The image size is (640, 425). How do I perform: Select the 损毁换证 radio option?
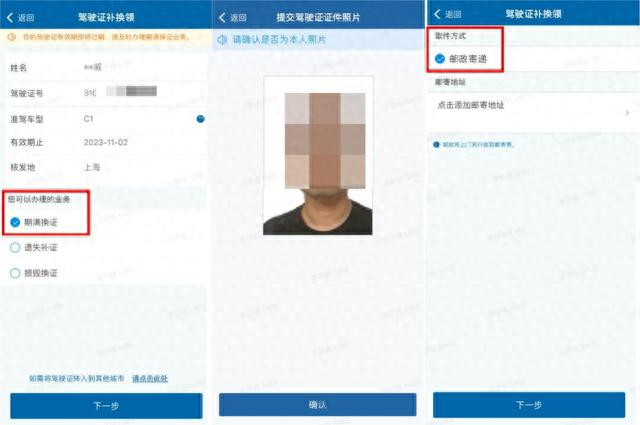click(x=15, y=273)
